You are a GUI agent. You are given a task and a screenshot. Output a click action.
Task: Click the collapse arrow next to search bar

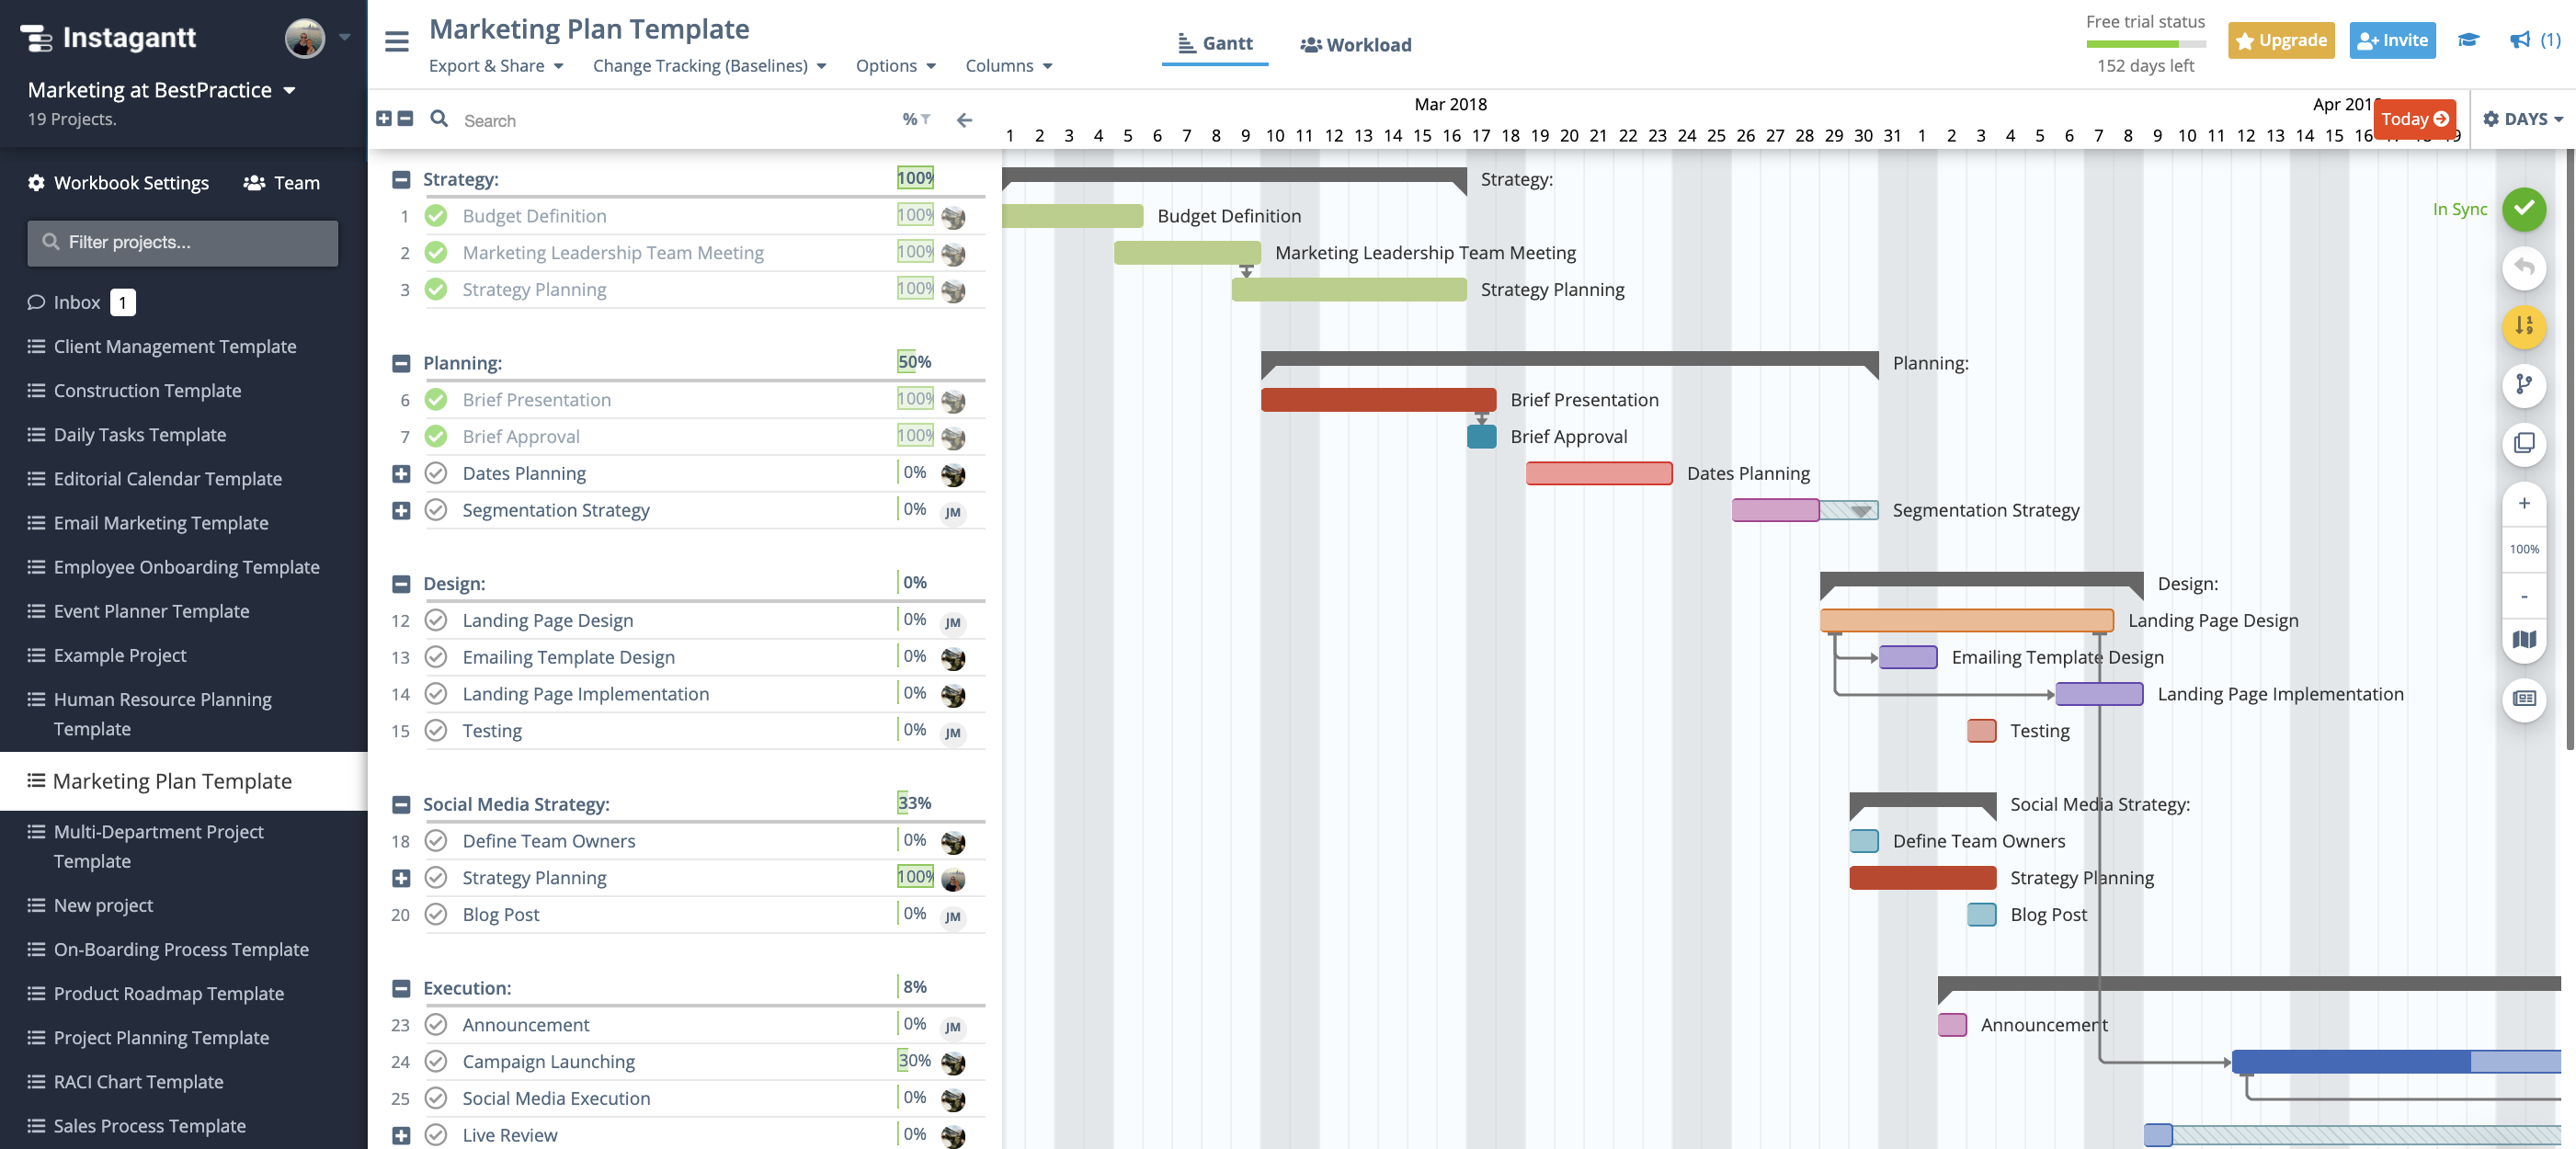coord(963,120)
